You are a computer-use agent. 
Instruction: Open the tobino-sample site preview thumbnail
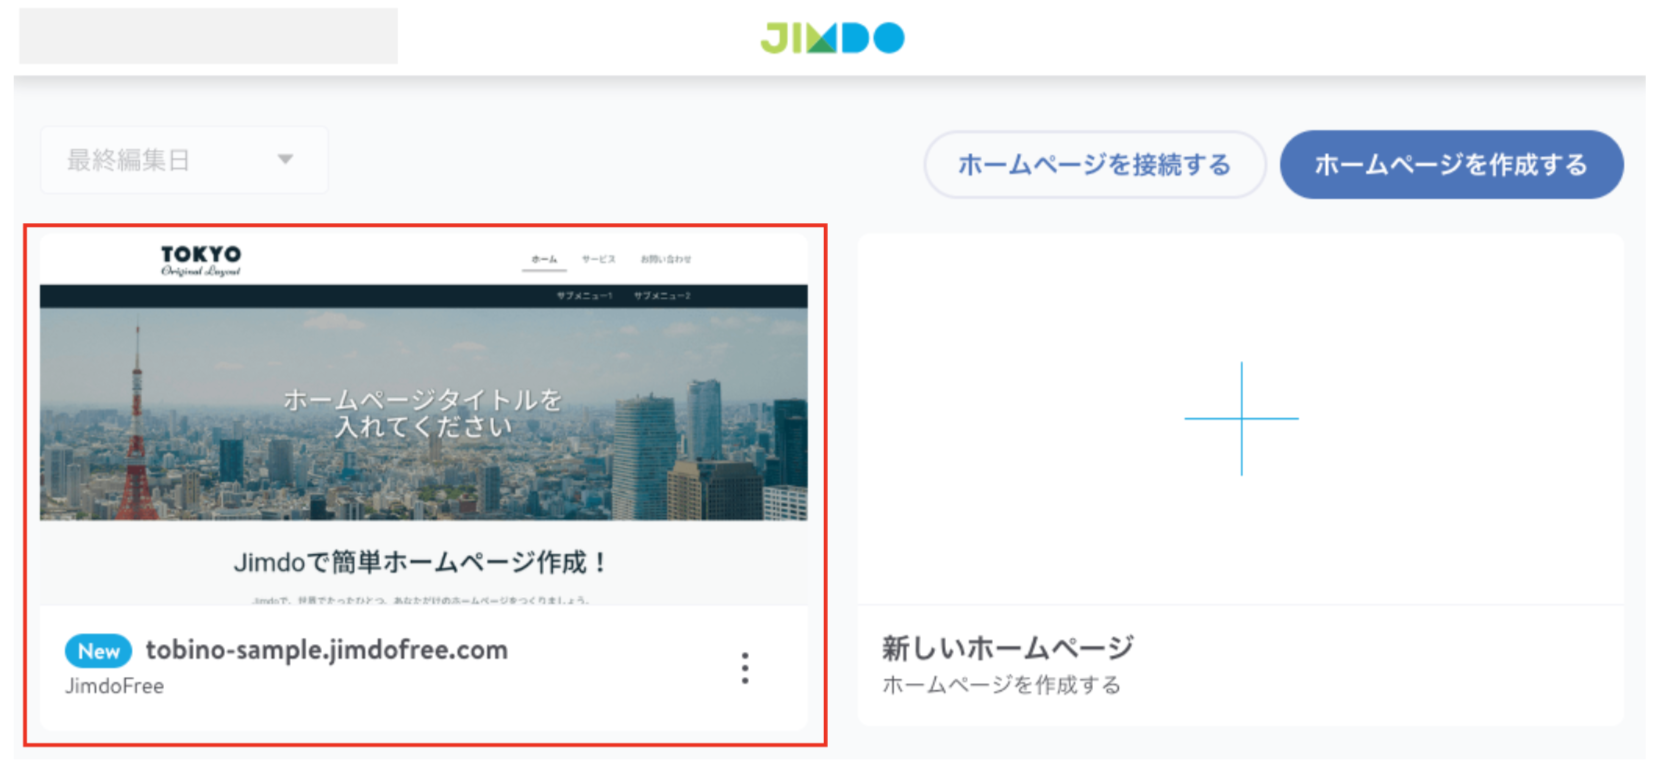tap(424, 420)
